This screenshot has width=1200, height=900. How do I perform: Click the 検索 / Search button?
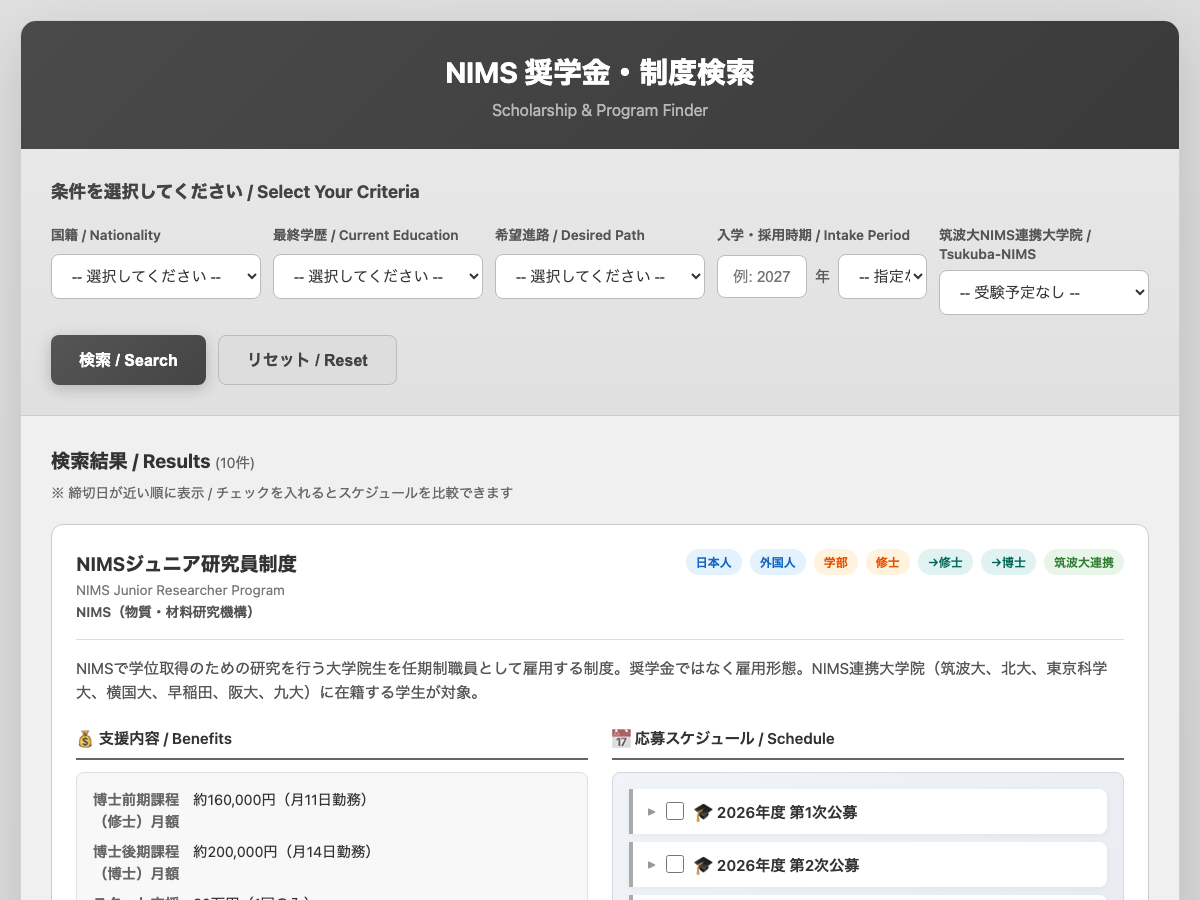coord(128,360)
